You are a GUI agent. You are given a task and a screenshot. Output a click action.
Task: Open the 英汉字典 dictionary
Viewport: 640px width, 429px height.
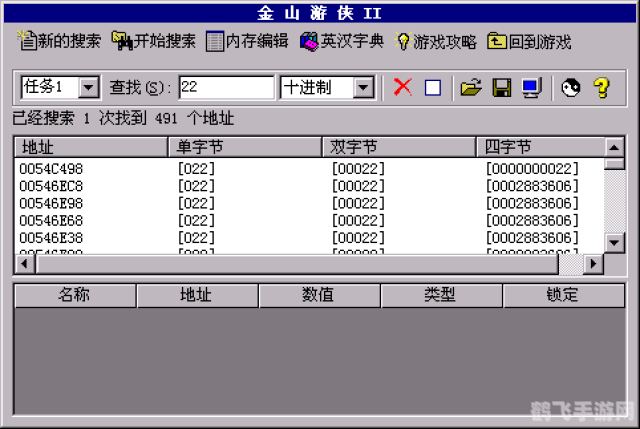click(342, 41)
